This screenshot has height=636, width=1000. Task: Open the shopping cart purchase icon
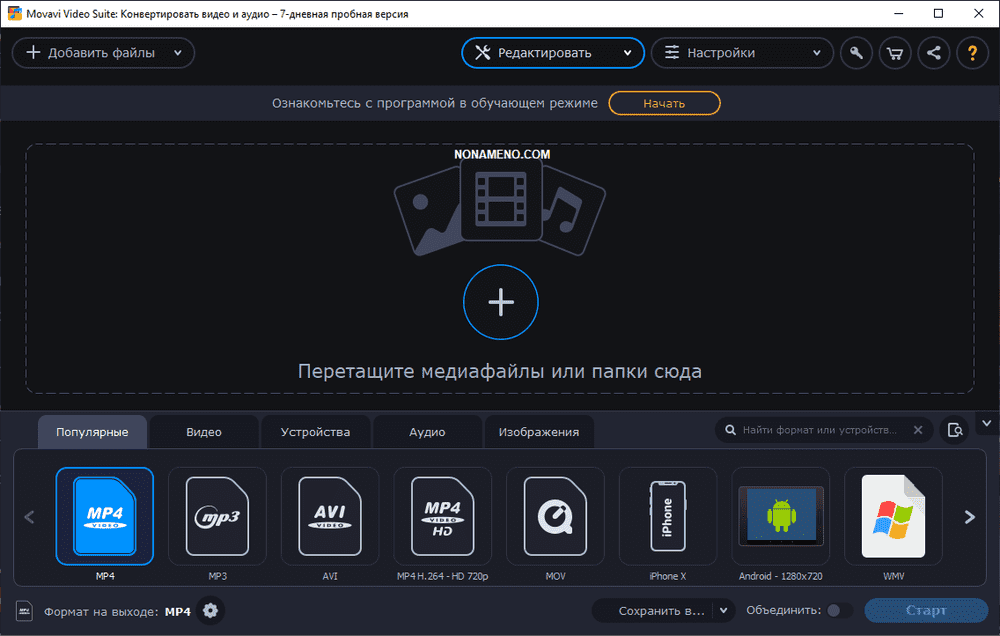click(x=895, y=53)
